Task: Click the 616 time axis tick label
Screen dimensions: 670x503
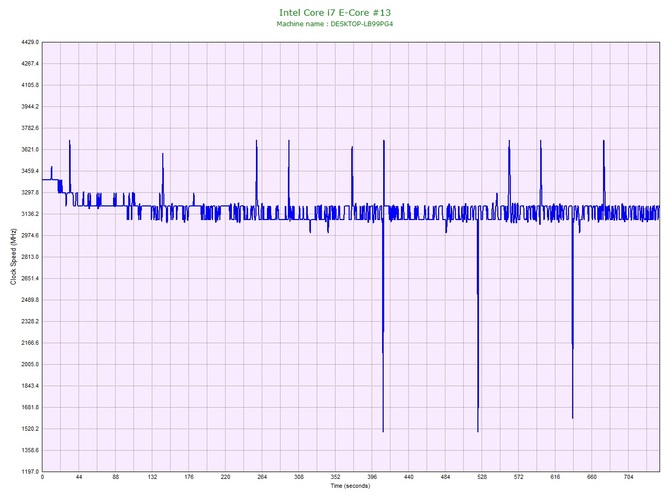Action: click(x=555, y=477)
